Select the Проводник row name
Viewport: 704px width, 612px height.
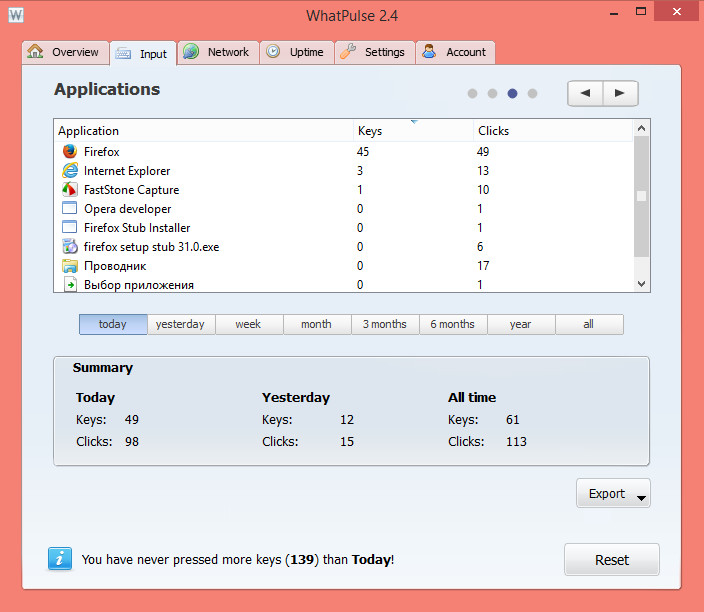[115, 266]
